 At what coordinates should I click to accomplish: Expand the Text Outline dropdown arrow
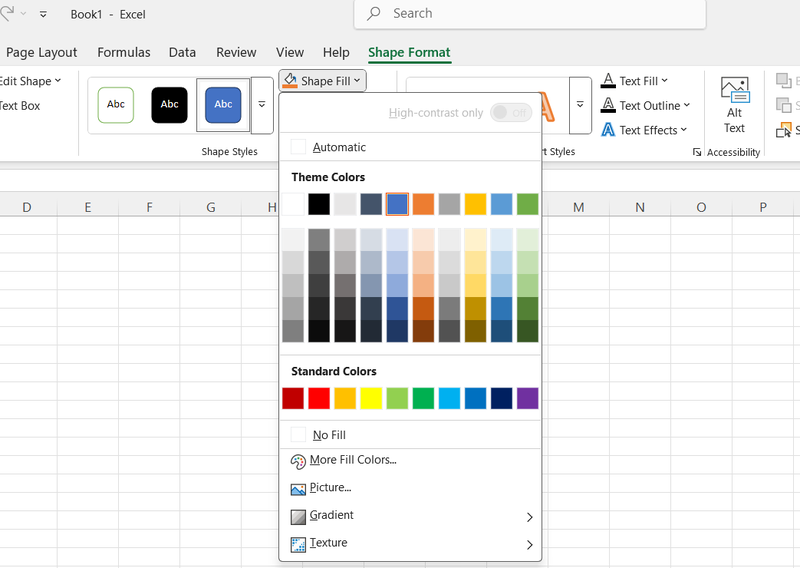tap(687, 105)
